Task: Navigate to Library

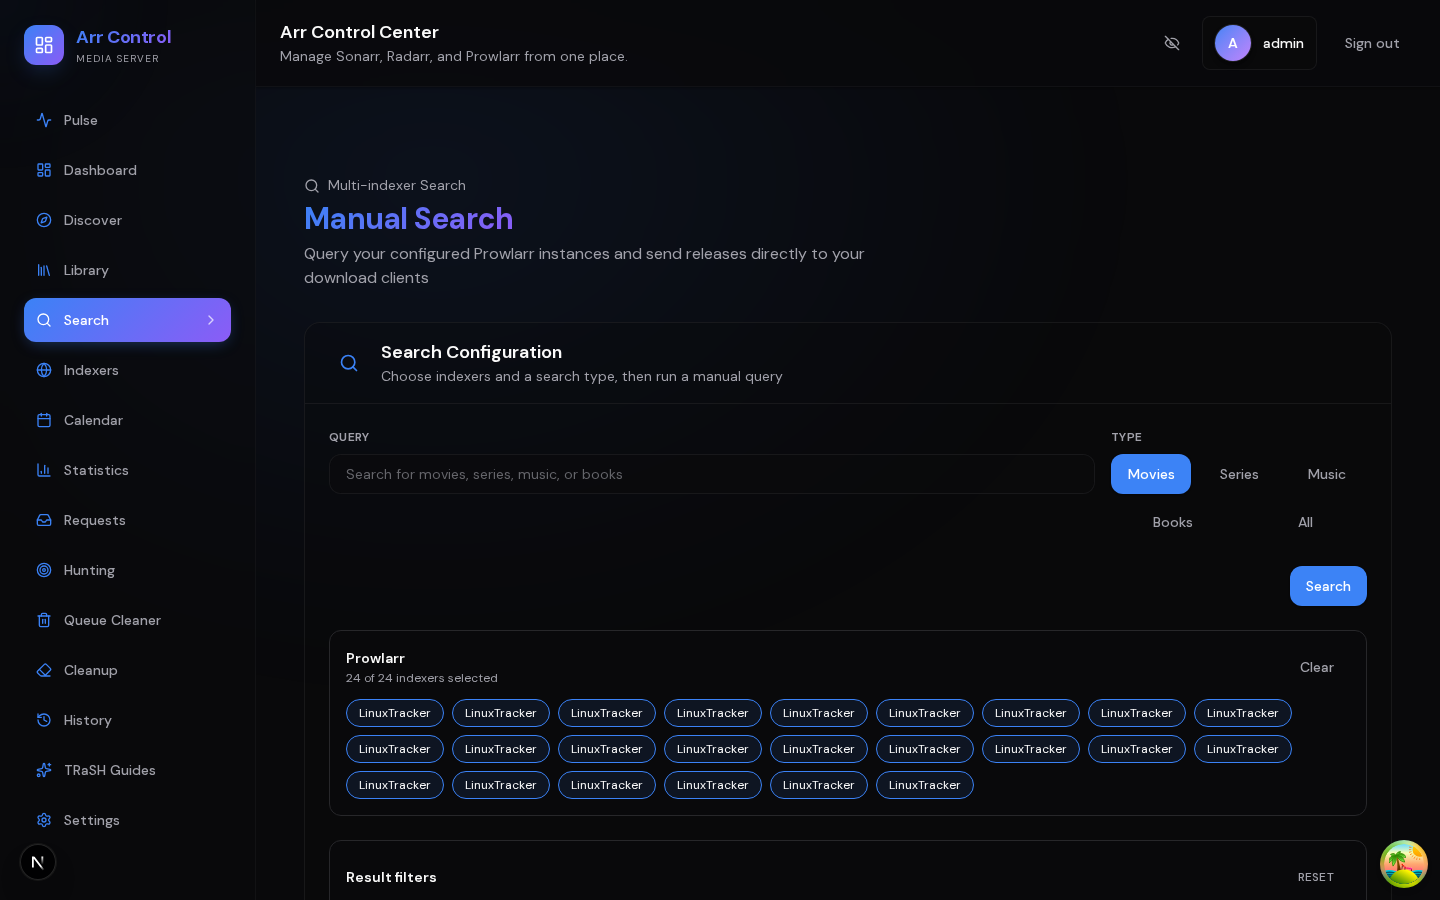Action: point(127,270)
